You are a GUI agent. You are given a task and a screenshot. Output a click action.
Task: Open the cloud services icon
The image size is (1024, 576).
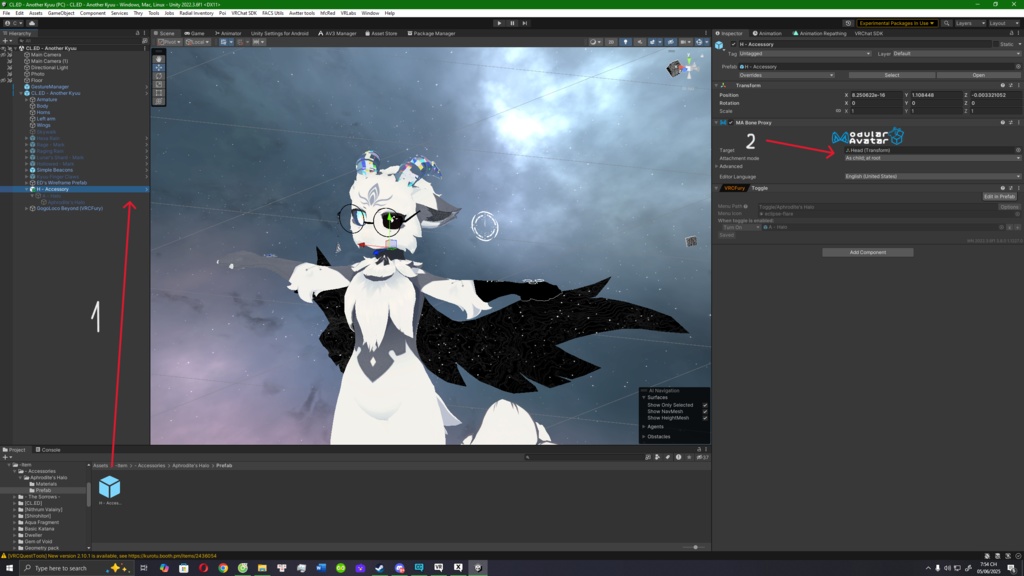pyautogui.click(x=31, y=23)
